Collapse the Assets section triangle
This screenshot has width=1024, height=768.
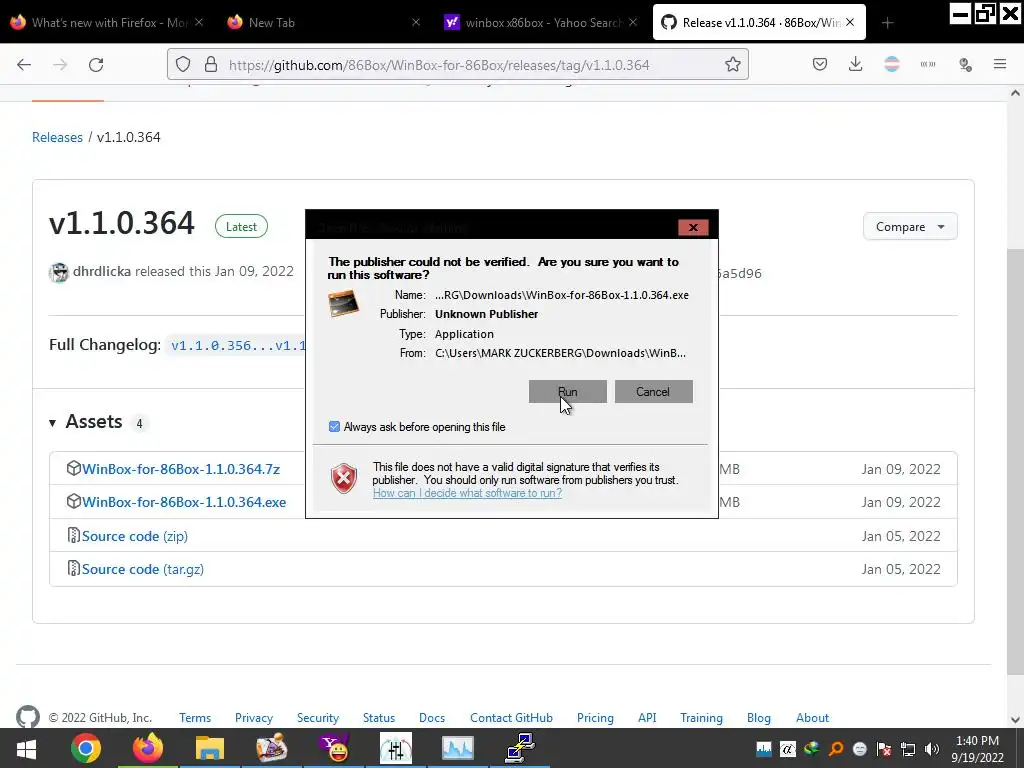coord(52,423)
